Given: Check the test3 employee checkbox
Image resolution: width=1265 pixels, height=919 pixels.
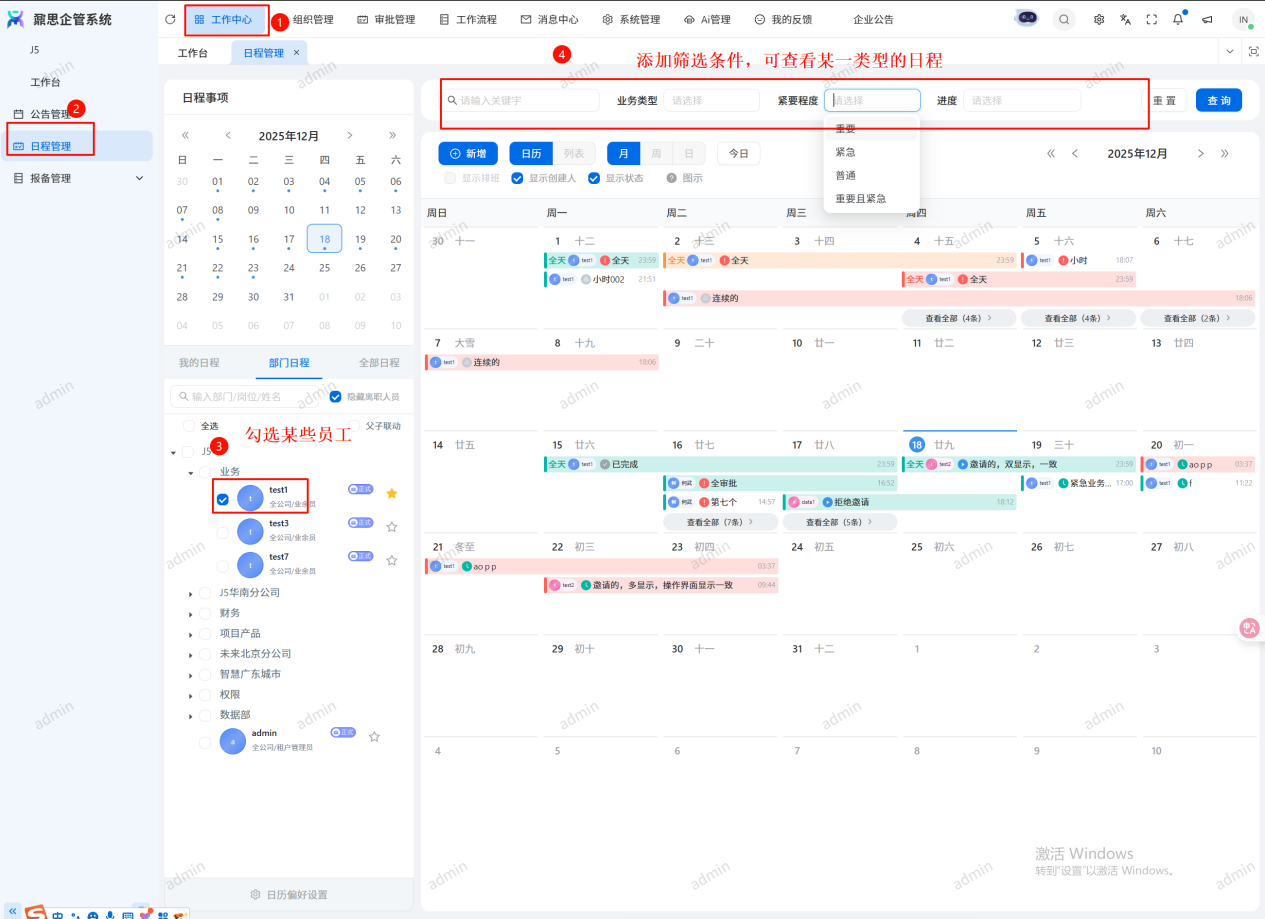Looking at the screenshot, I should [223, 532].
